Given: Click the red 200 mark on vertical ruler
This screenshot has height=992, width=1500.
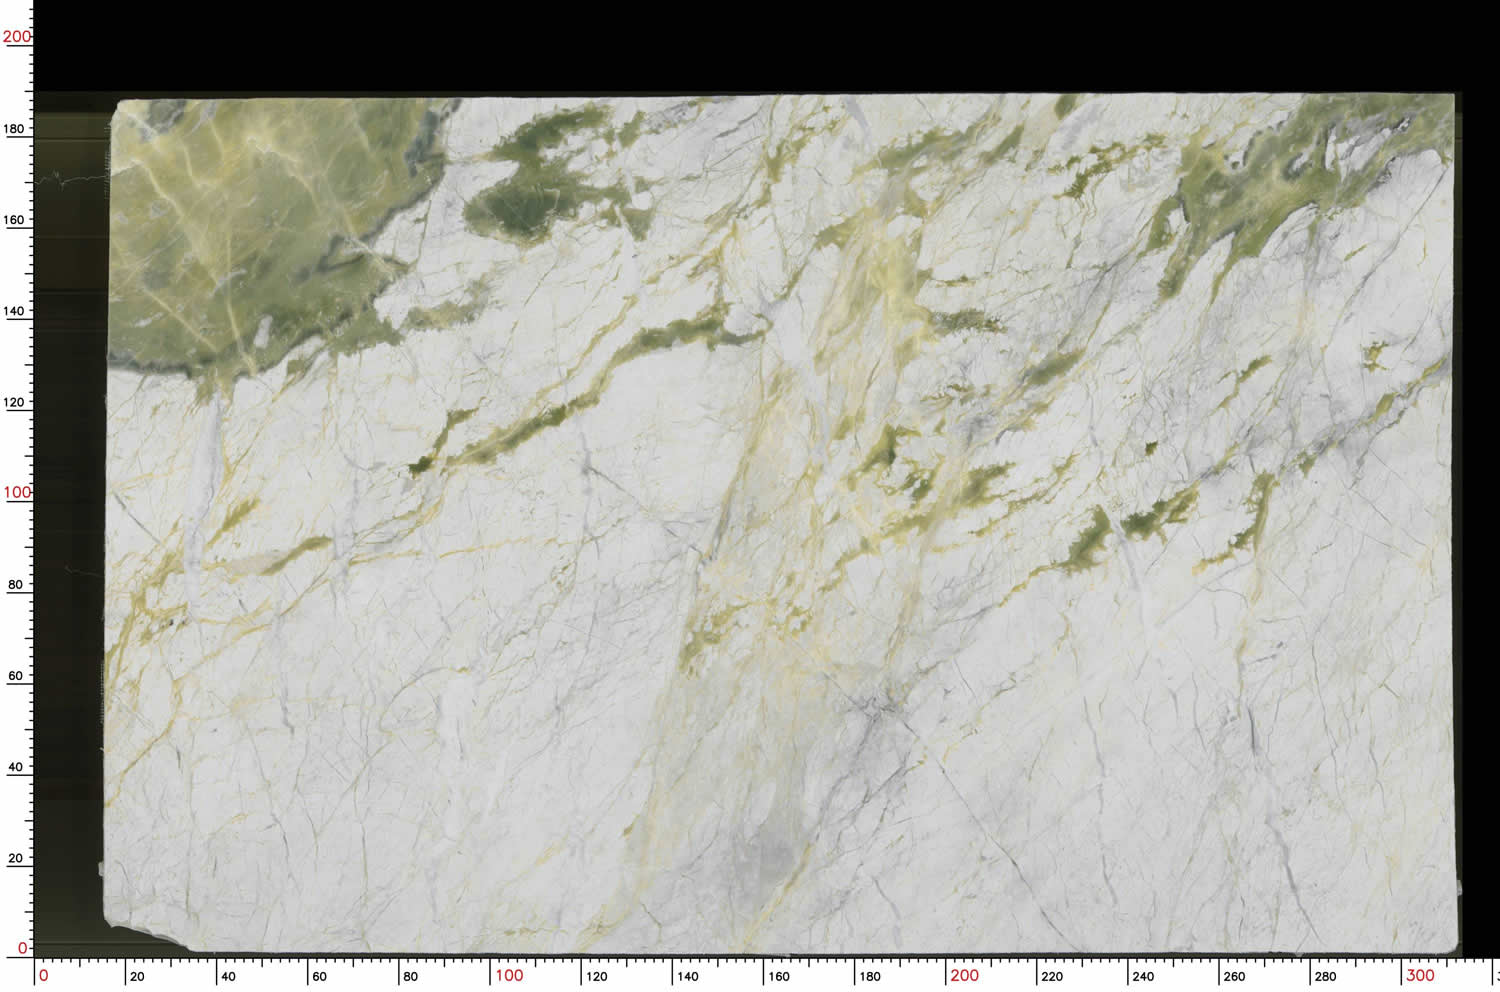Looking at the screenshot, I should point(17,37).
